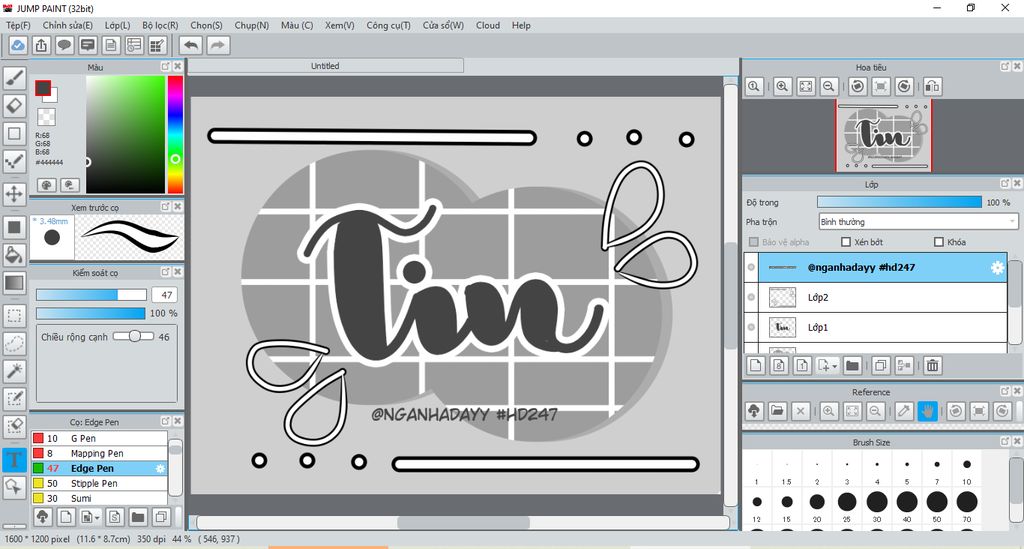Image resolution: width=1024 pixels, height=549 pixels.
Task: Select the Magic Wand tool
Action: coord(14,371)
